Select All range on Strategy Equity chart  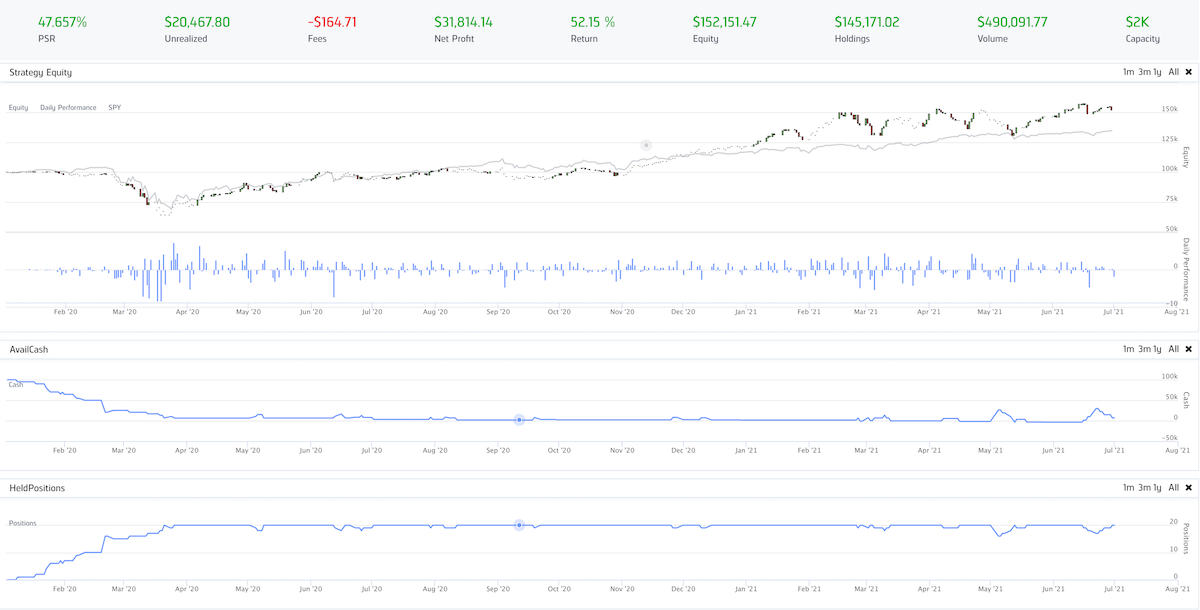click(1174, 72)
